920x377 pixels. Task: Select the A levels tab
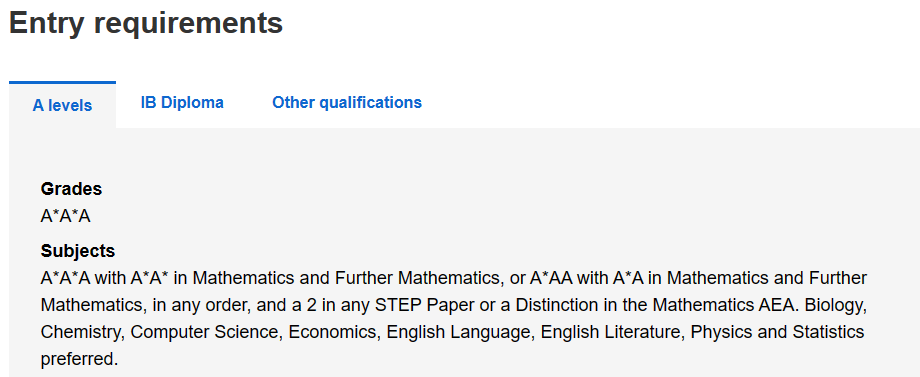pyautogui.click(x=62, y=106)
